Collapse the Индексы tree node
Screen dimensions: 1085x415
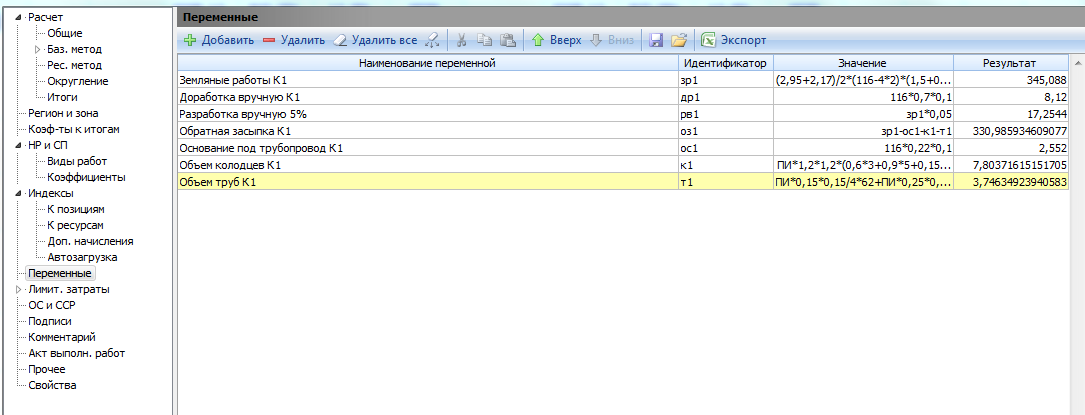click(x=19, y=193)
